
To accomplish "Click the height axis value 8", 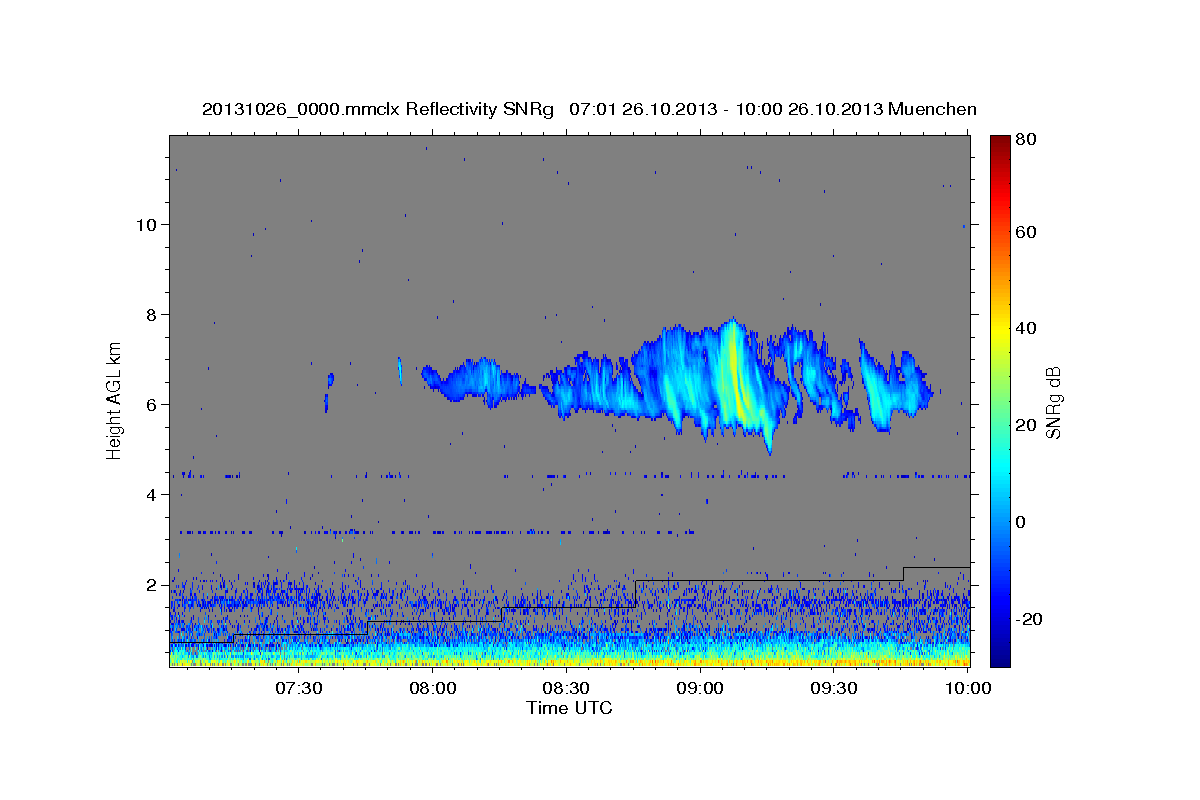I will [152, 314].
